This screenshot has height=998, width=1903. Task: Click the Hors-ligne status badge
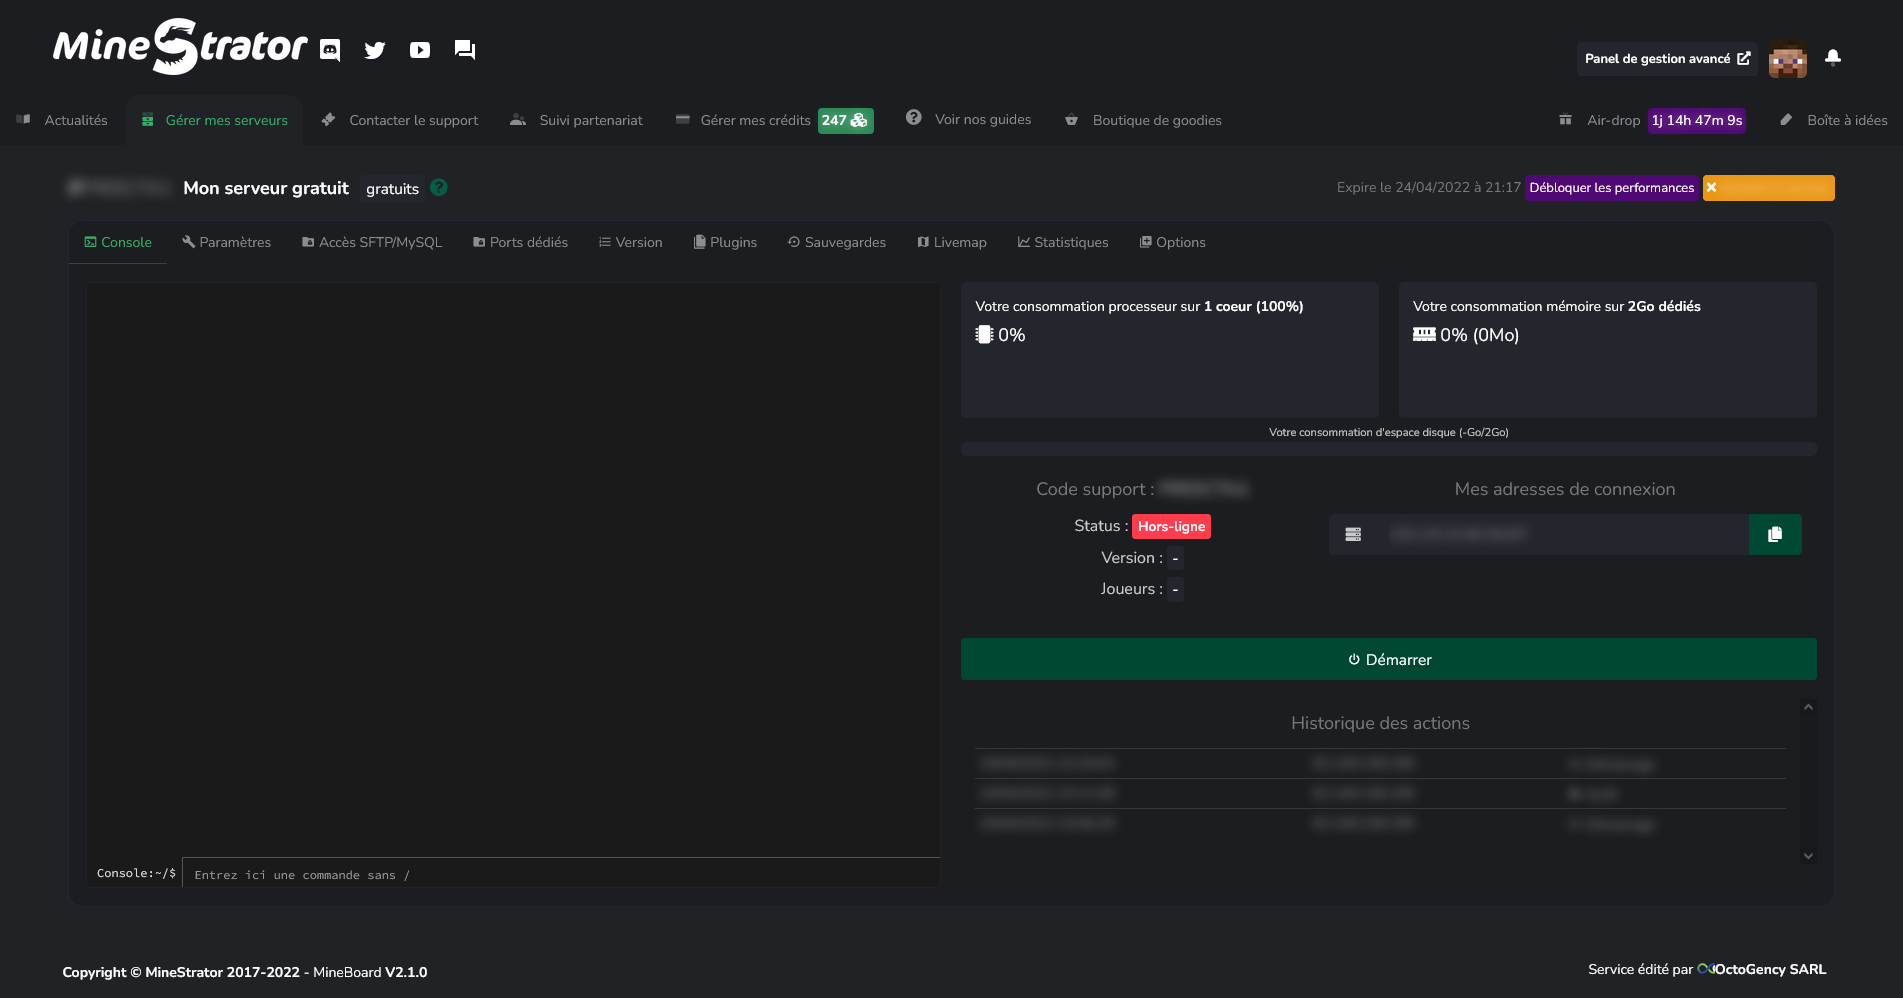(1171, 526)
